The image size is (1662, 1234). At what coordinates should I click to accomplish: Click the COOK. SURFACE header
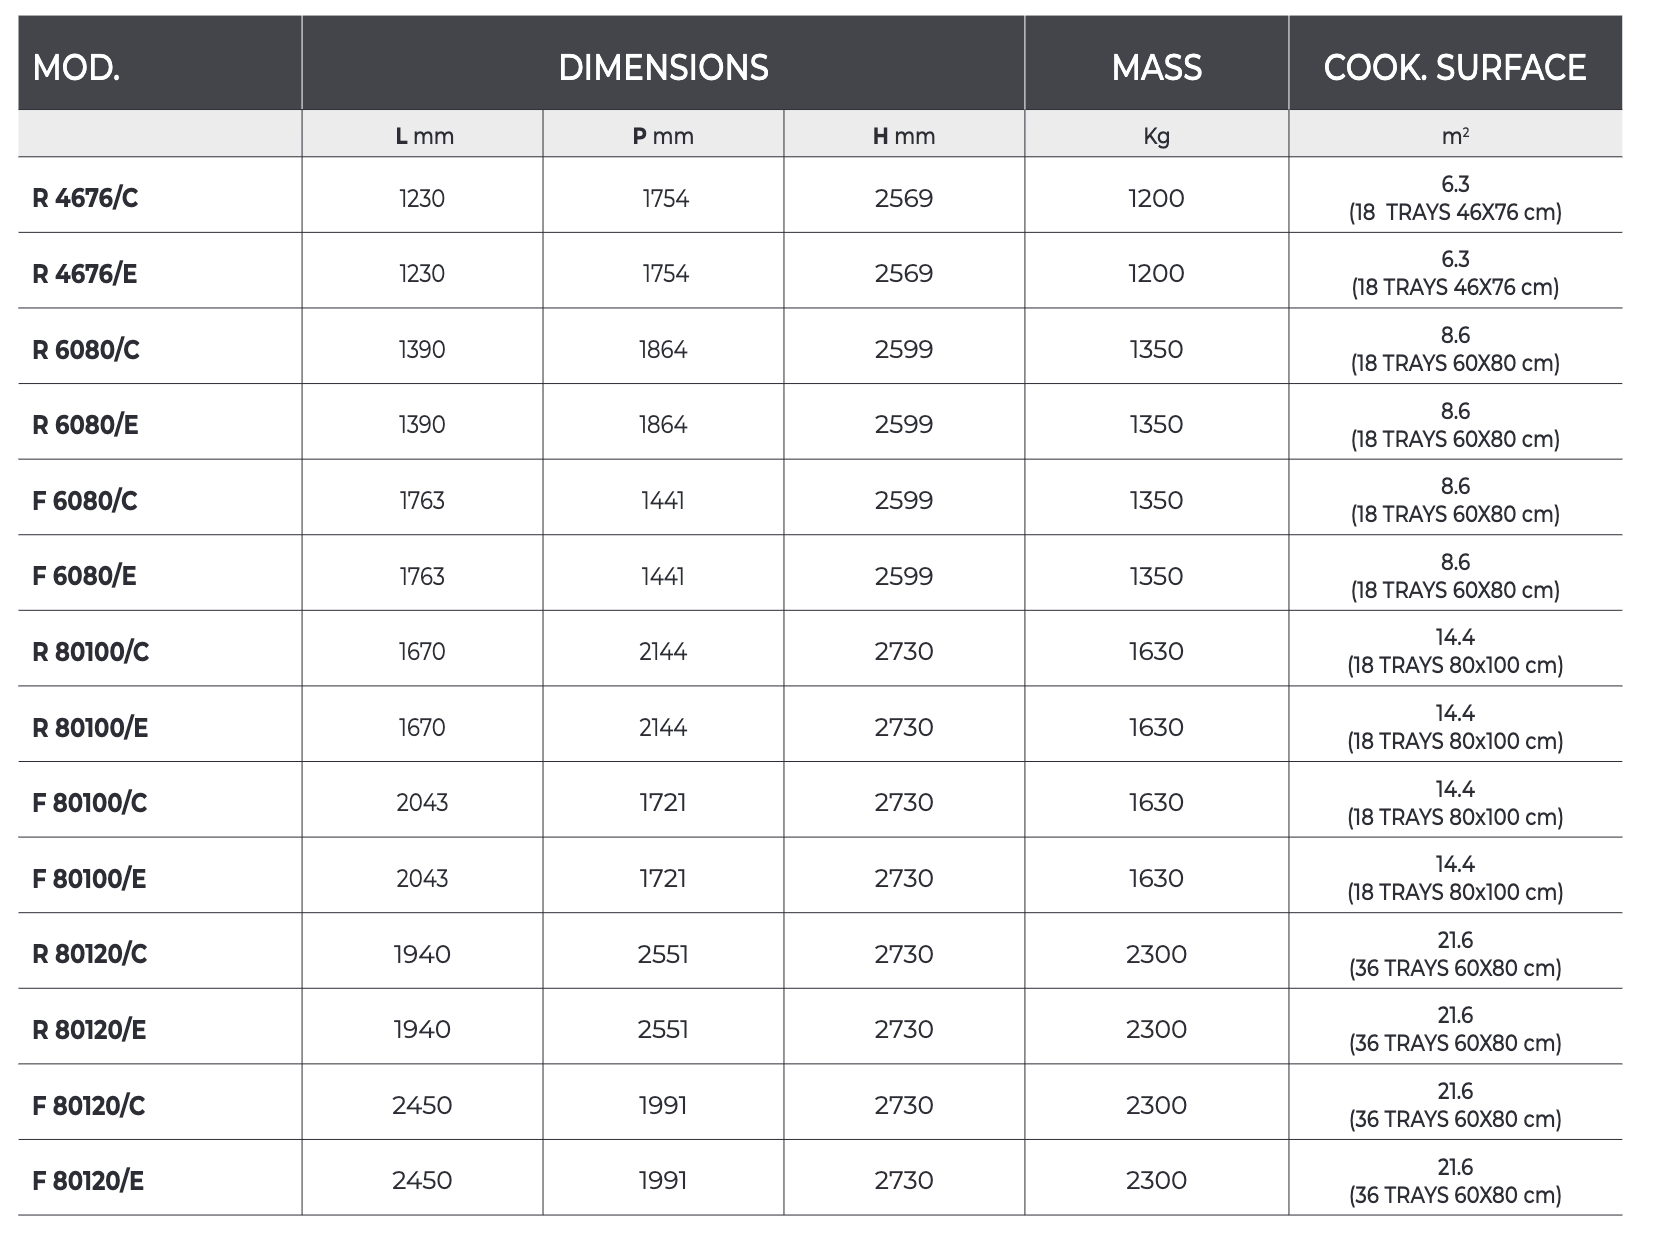click(1454, 67)
